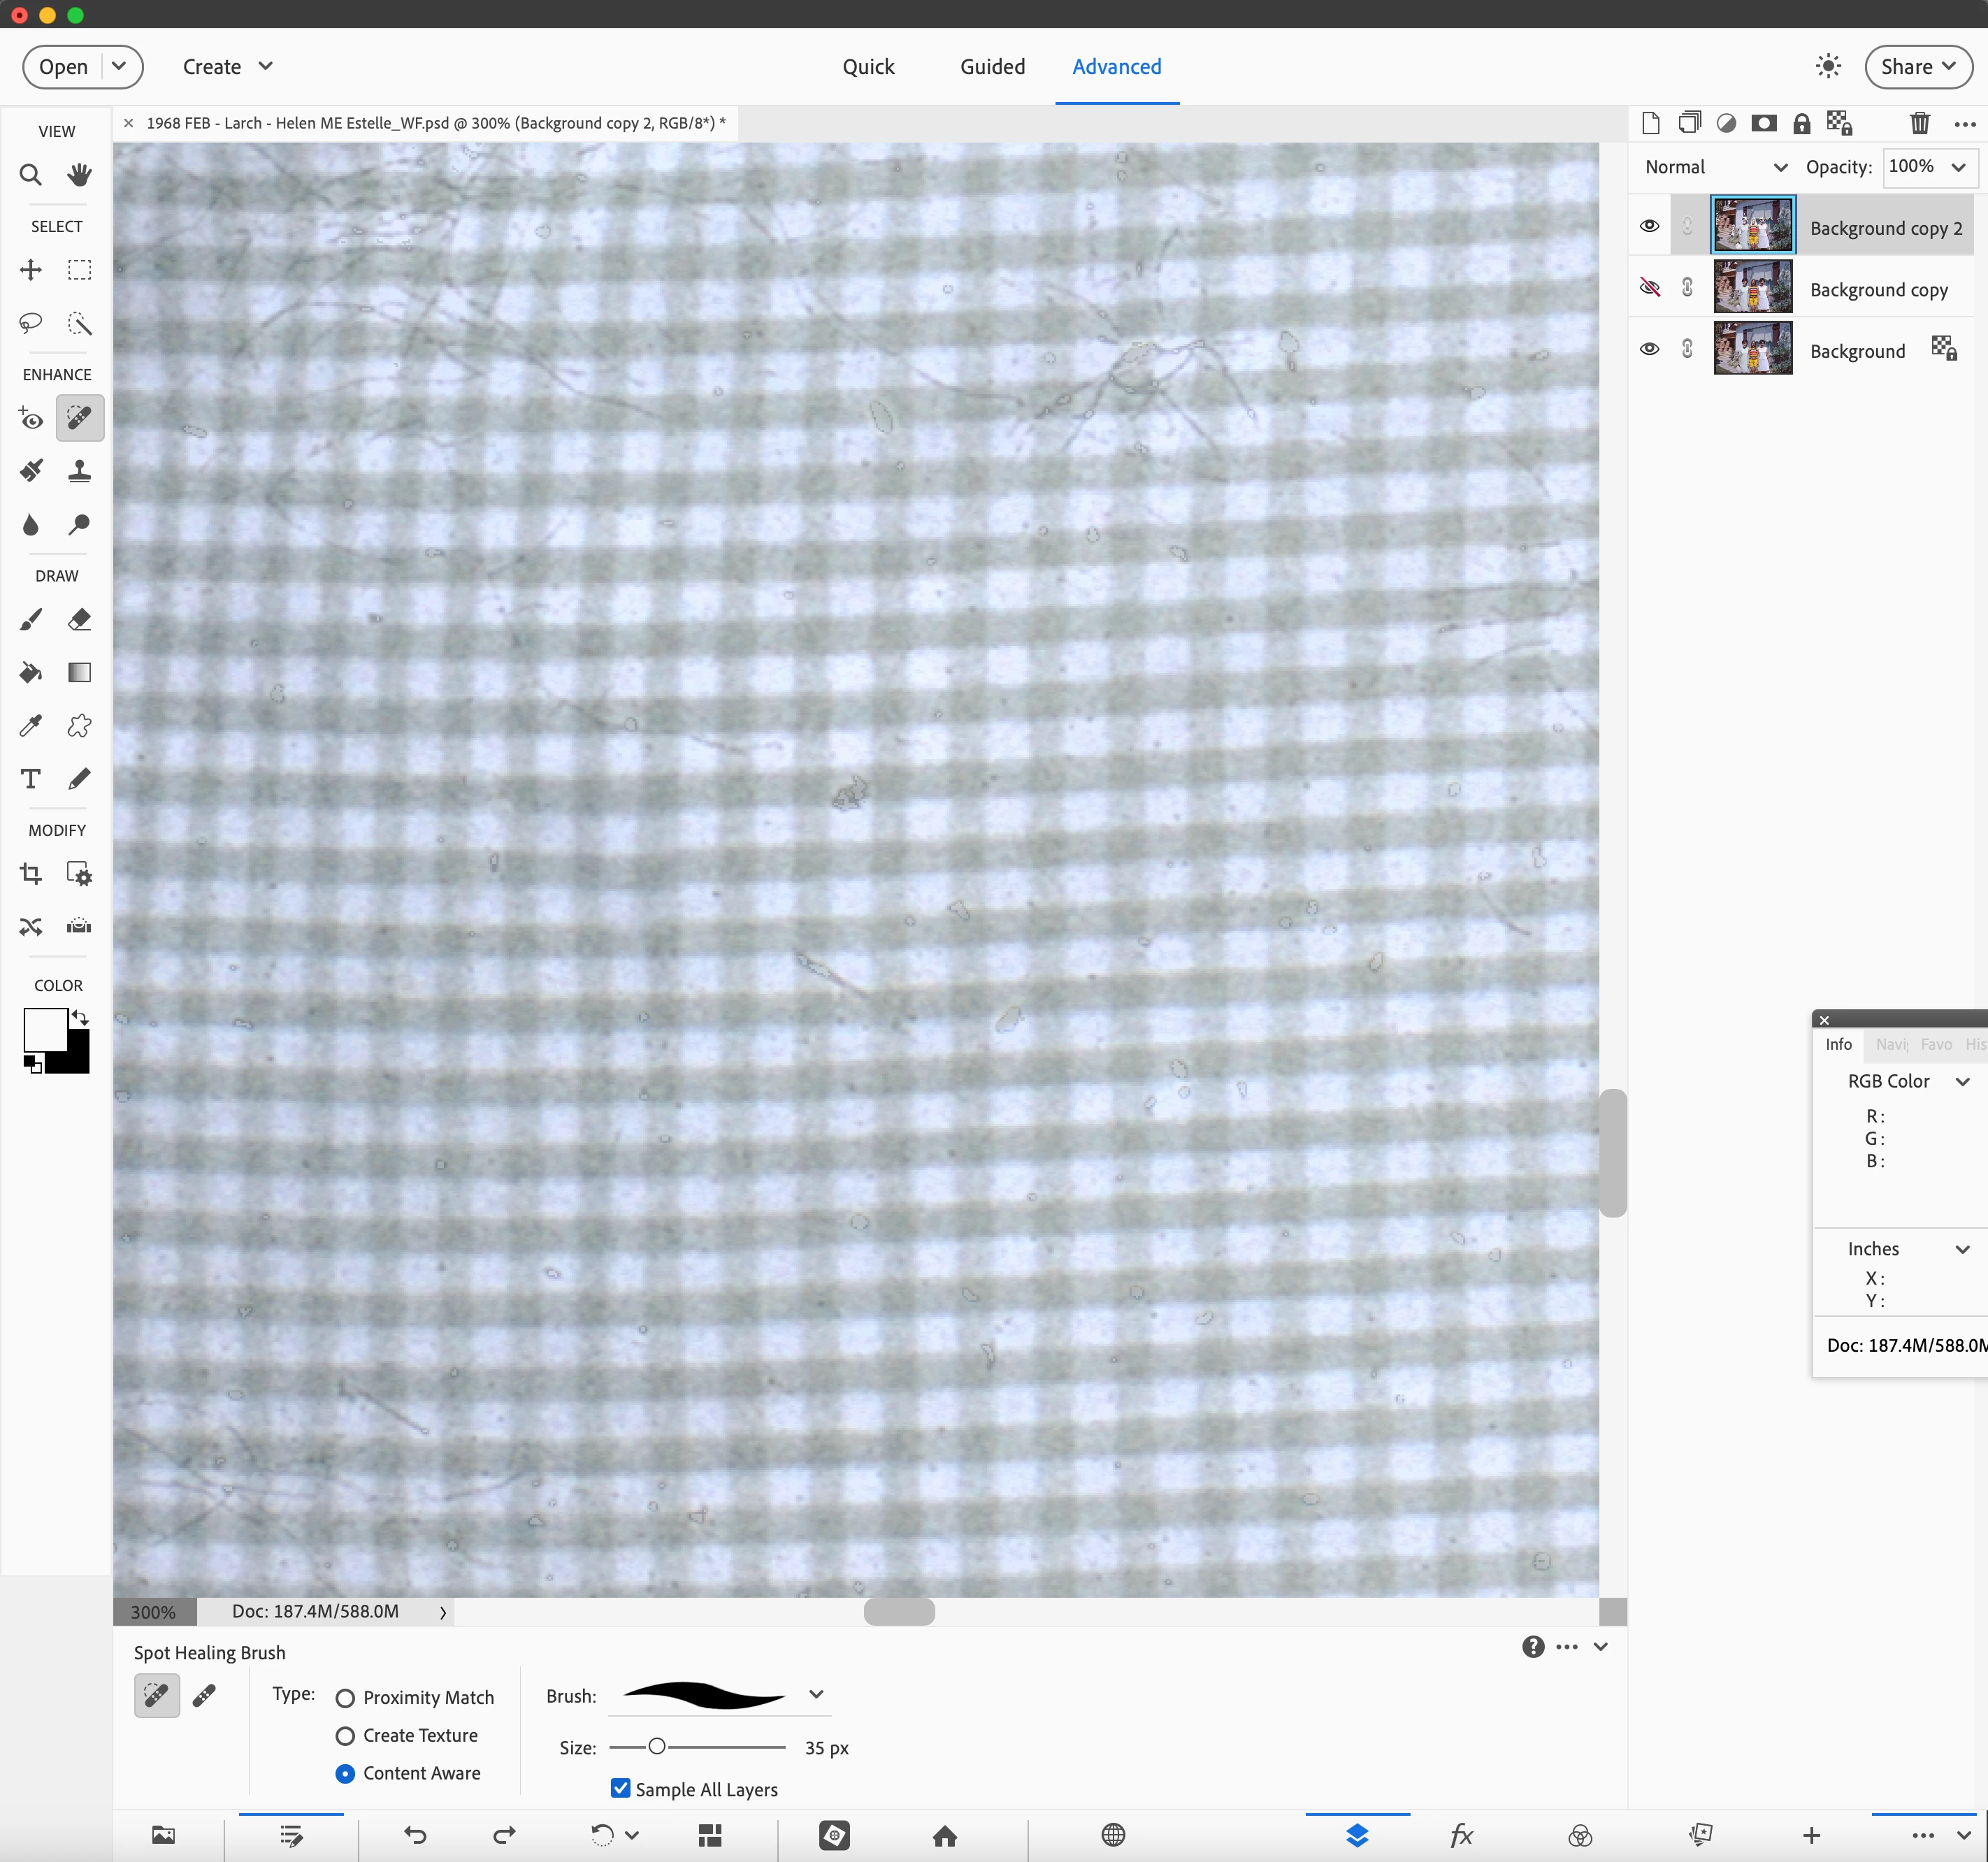Switch to Guided edit mode

click(992, 67)
